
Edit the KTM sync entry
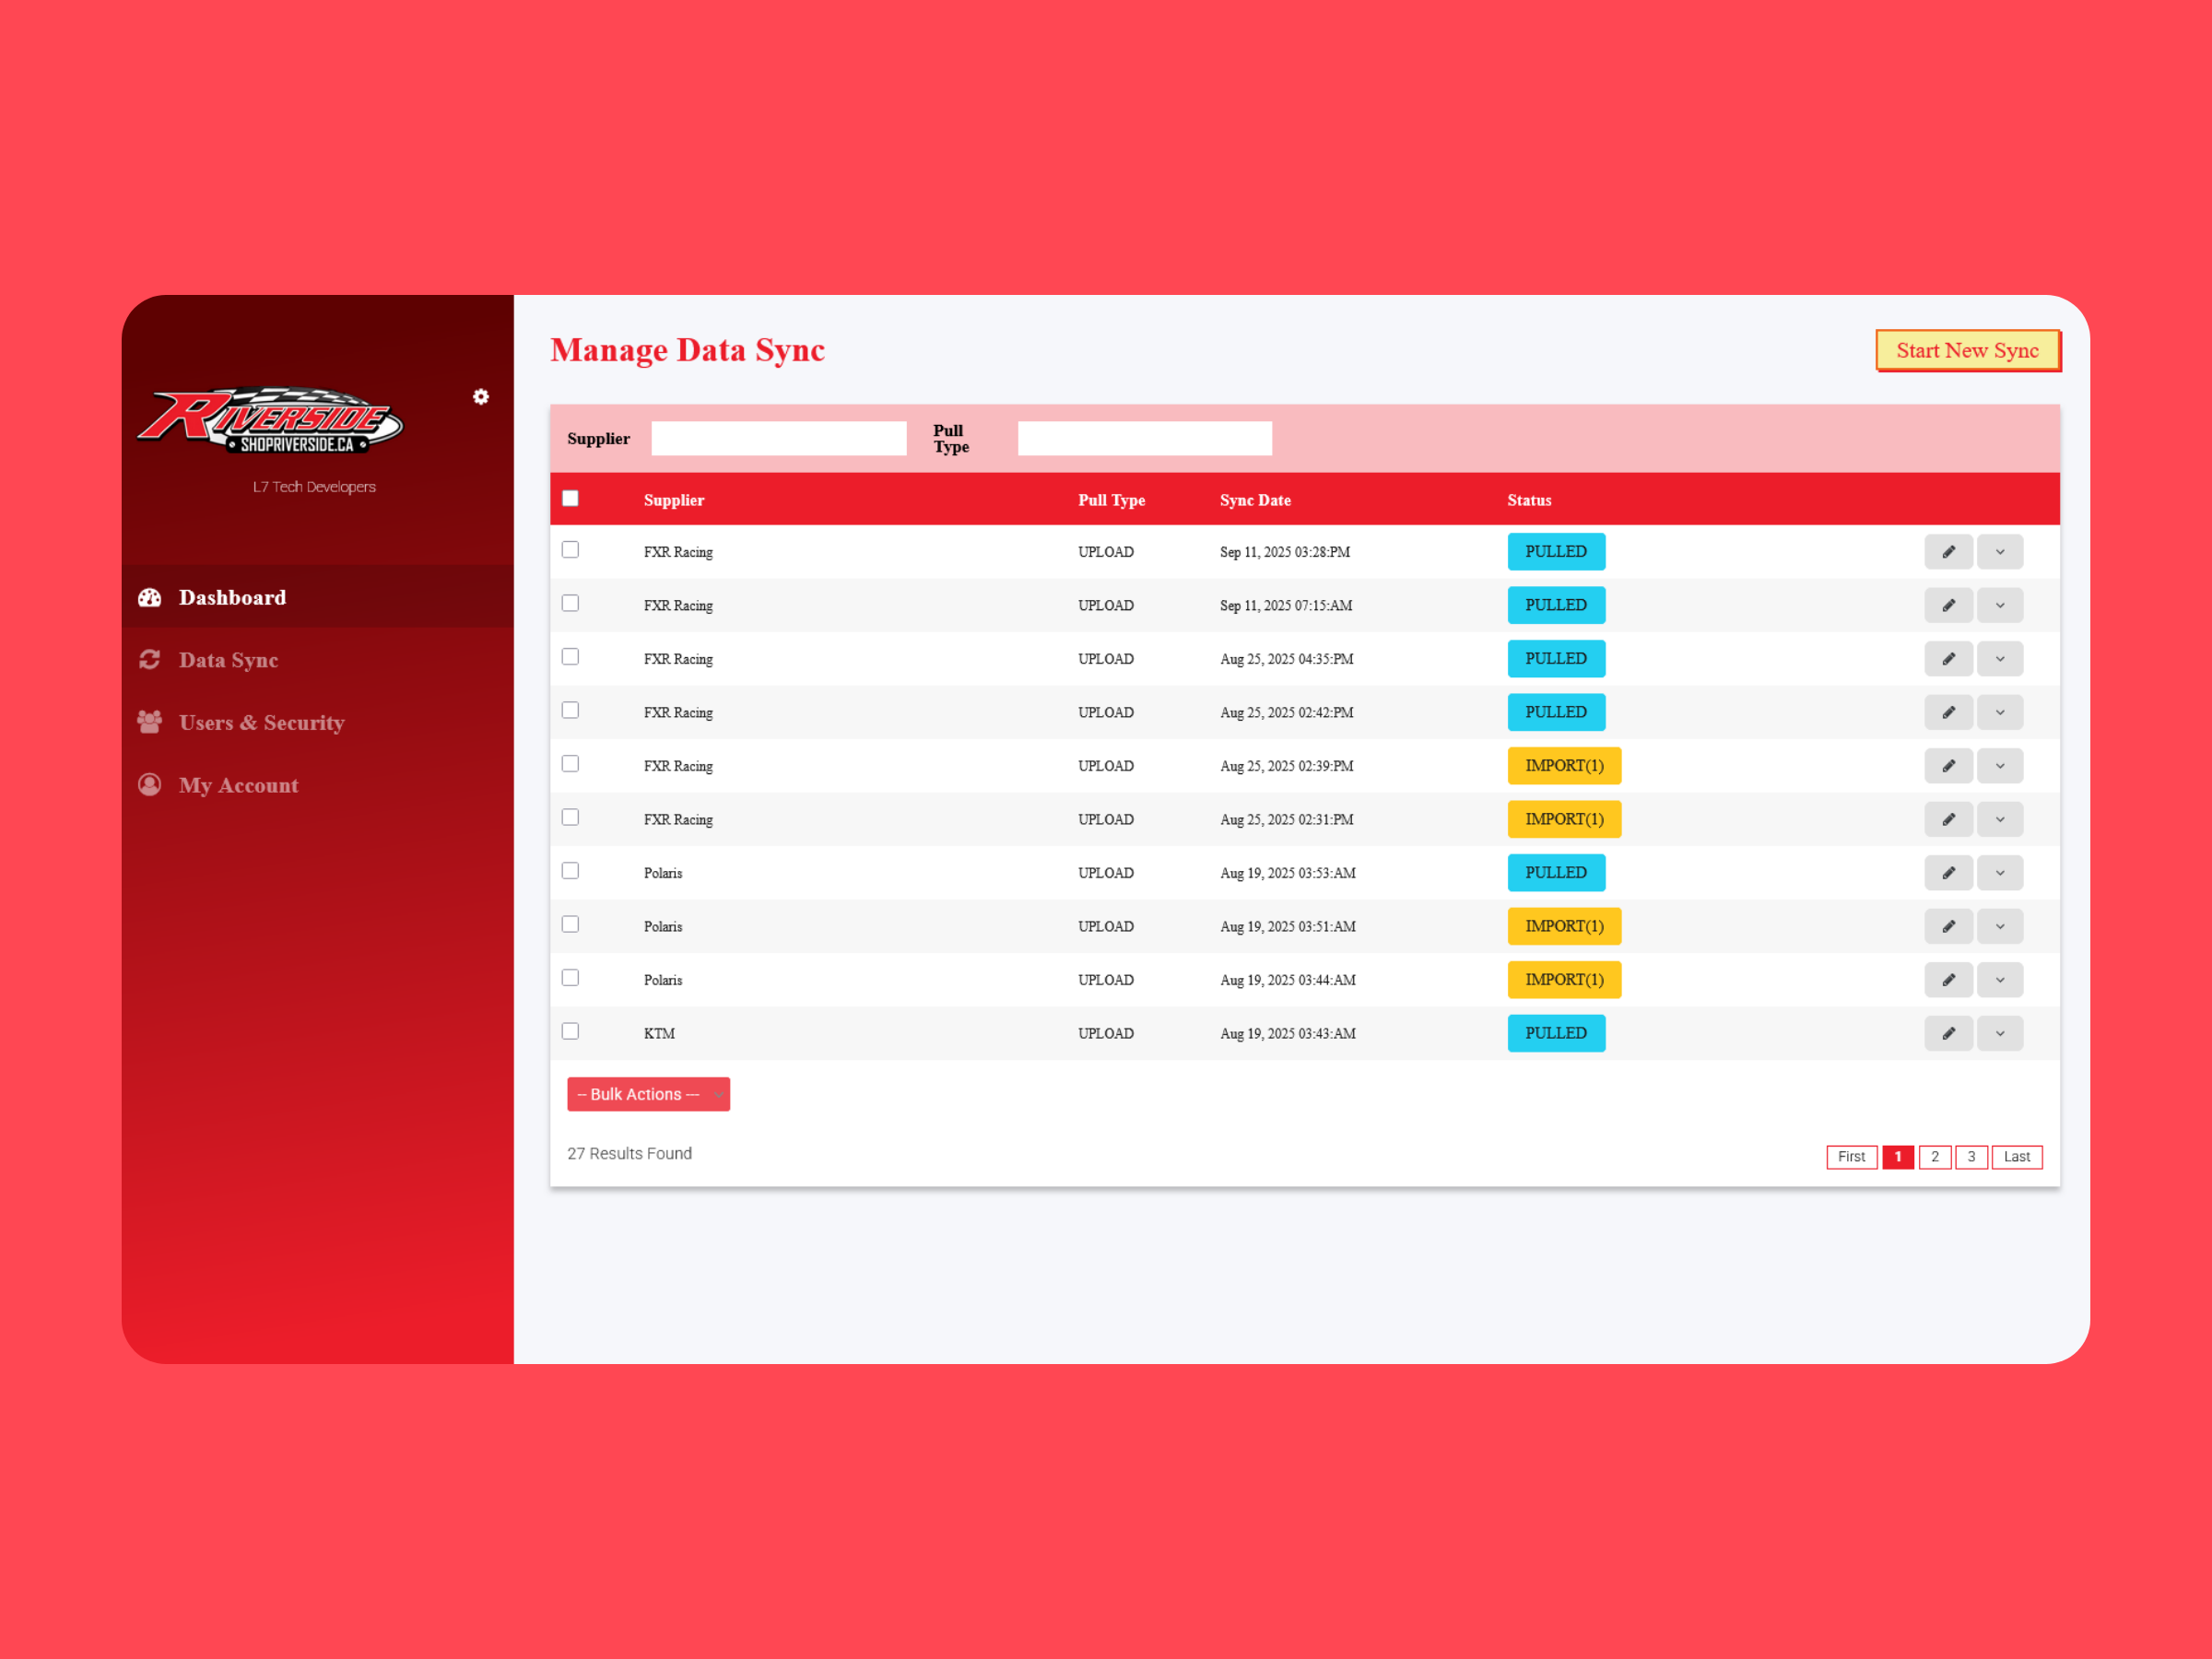[x=1948, y=1033]
